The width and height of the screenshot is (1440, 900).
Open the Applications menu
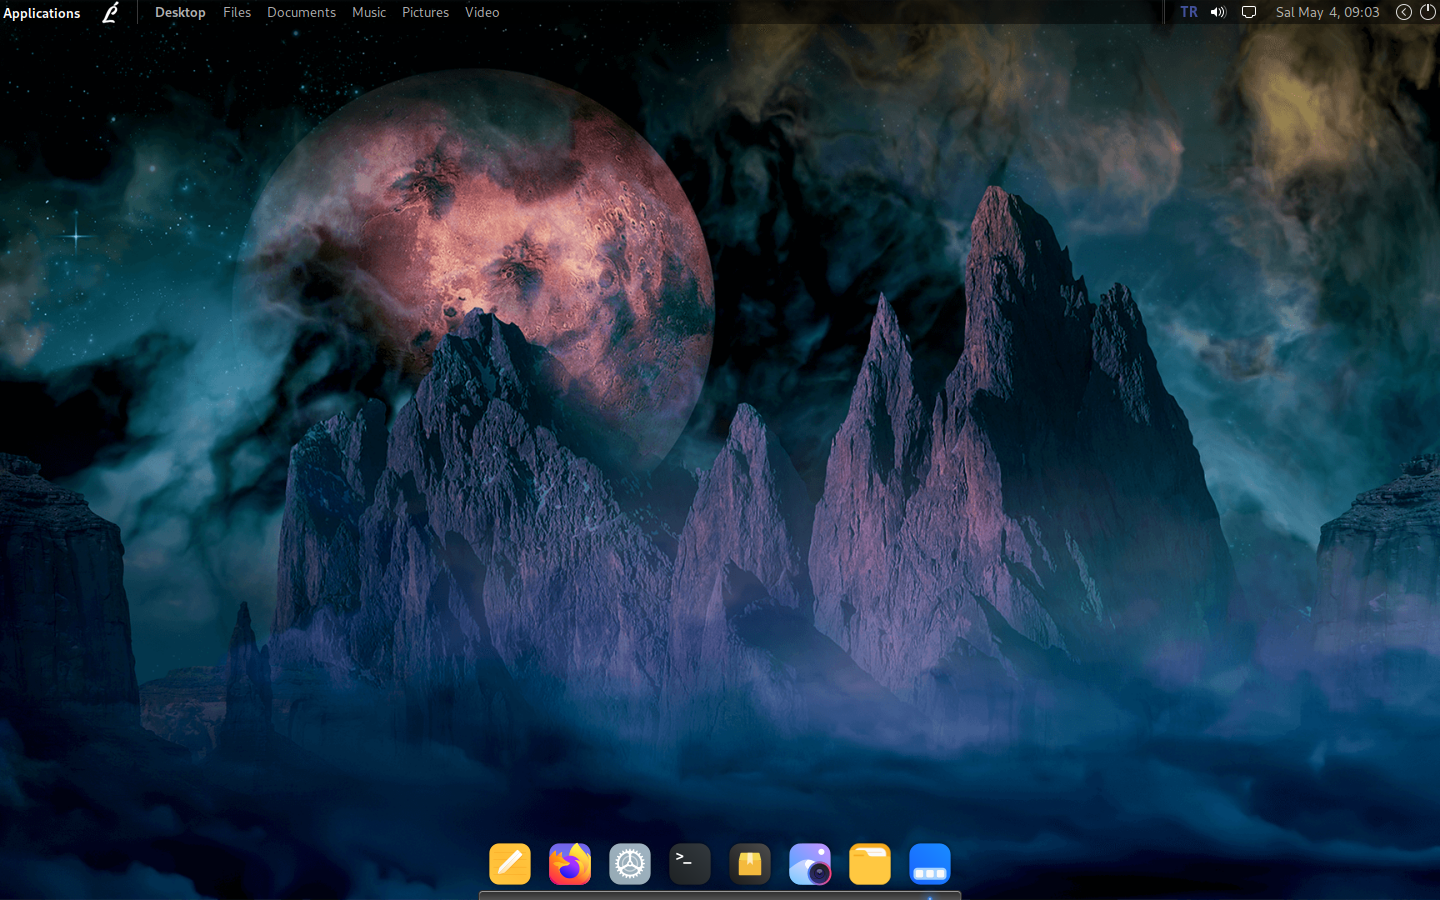tap(42, 13)
